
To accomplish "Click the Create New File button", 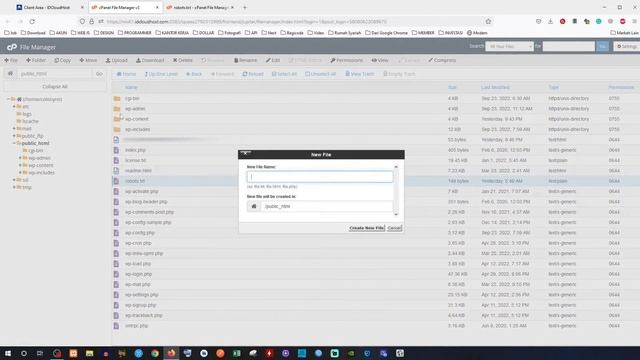I will click(367, 228).
